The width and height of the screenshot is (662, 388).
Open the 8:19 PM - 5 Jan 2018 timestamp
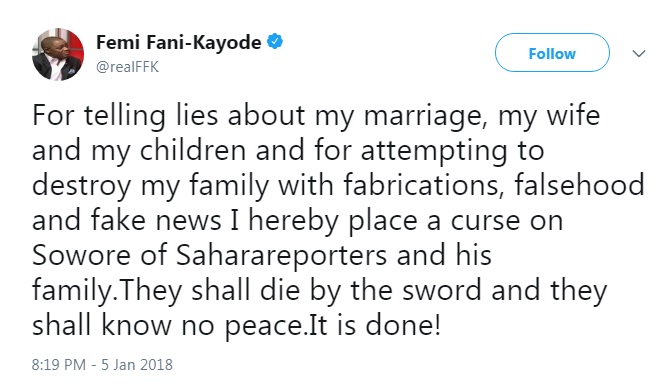pyautogui.click(x=102, y=365)
